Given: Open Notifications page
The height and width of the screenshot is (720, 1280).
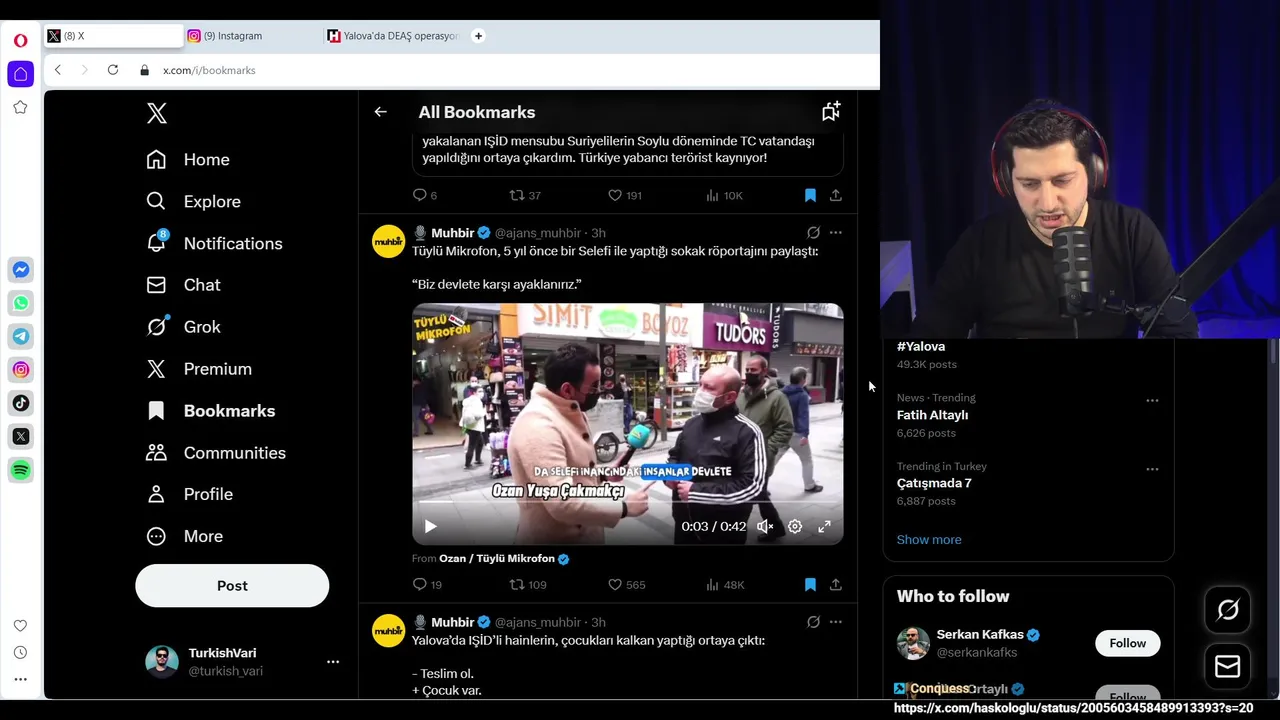Looking at the screenshot, I should point(214,244).
